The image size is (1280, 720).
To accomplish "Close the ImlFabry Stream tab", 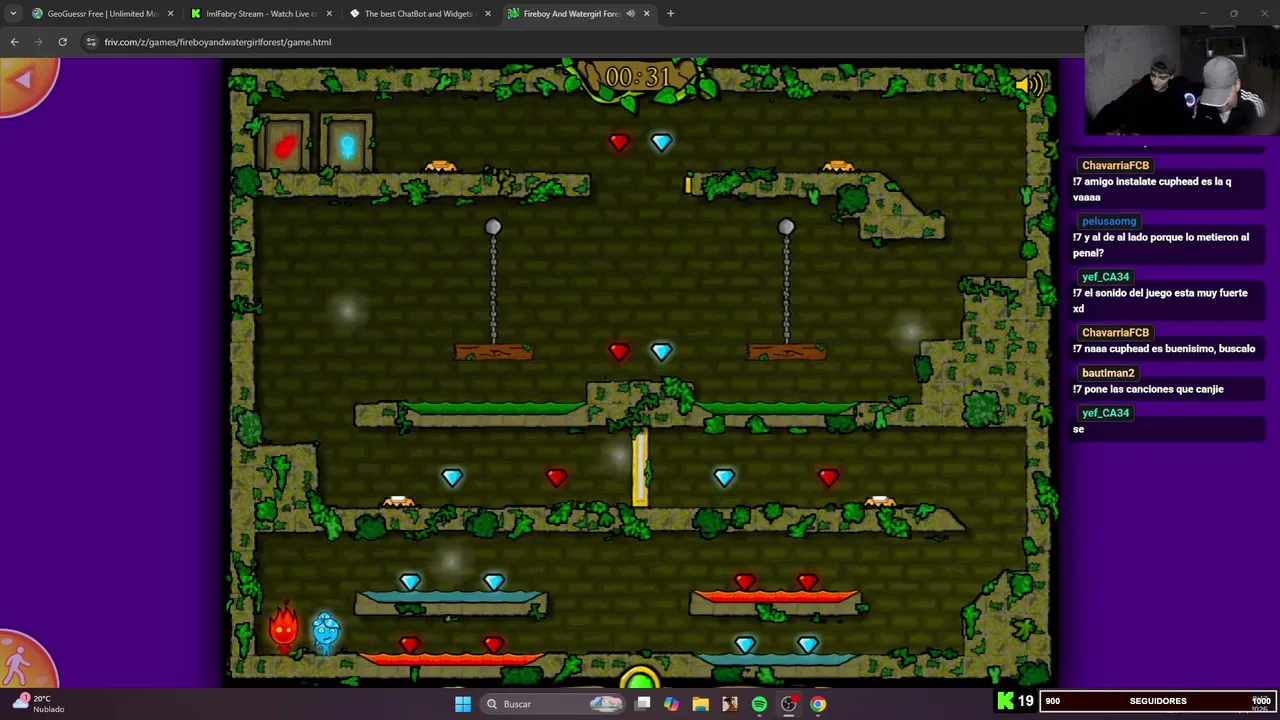I will [x=329, y=14].
